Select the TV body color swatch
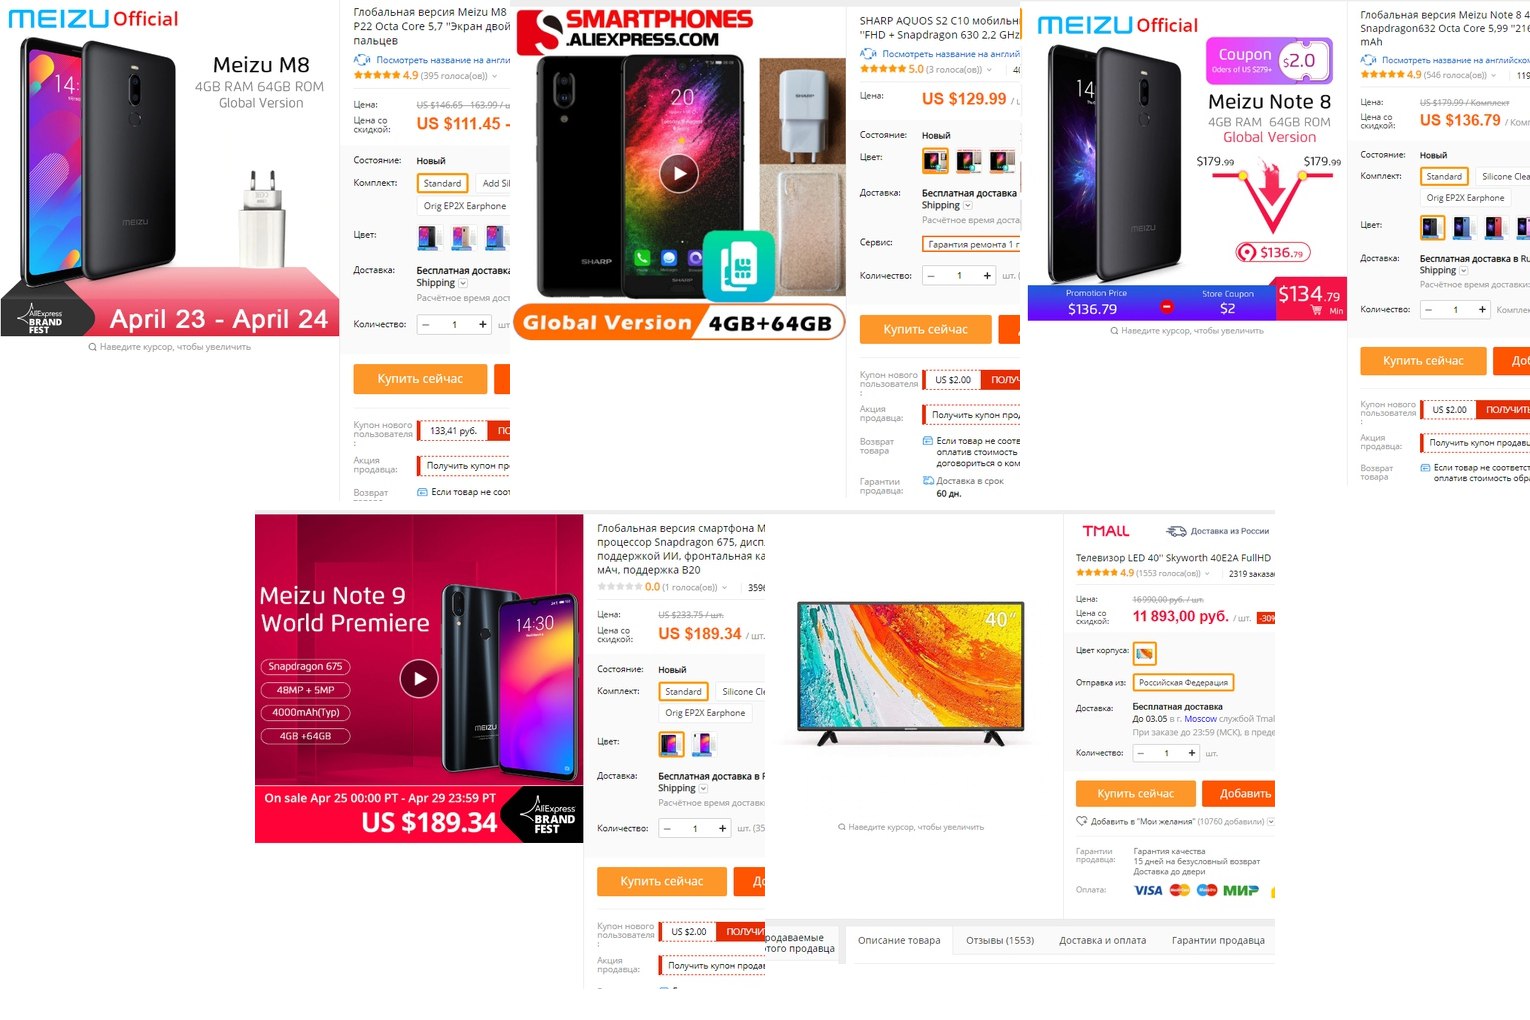The width and height of the screenshot is (1530, 1020). tap(1145, 653)
